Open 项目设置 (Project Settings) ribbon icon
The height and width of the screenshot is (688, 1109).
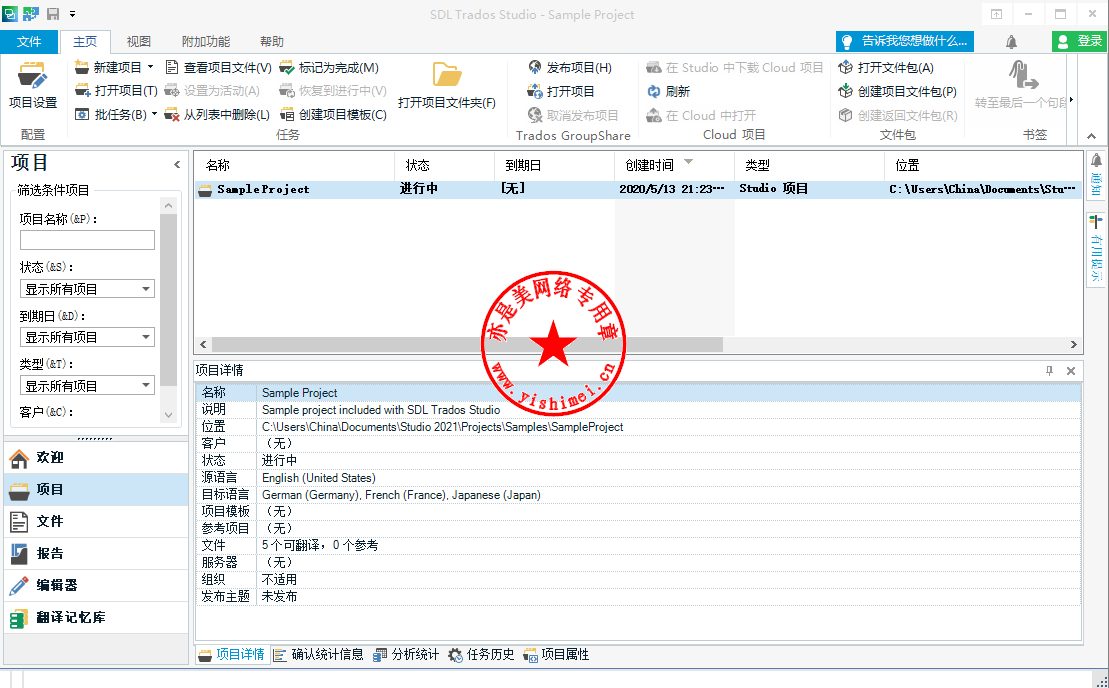(33, 86)
